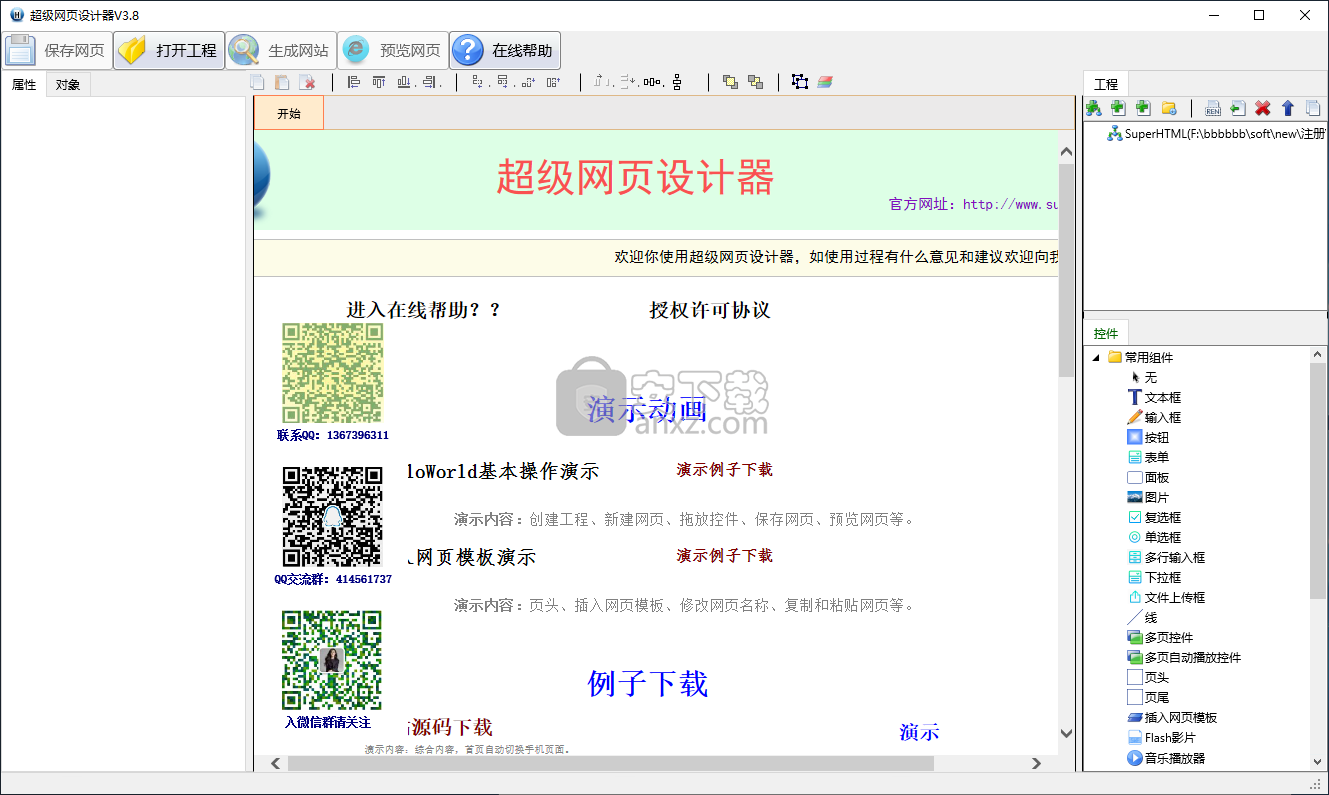Click the copy icon in editing toolbar
Screen dimensions: 1329x795
tap(258, 82)
